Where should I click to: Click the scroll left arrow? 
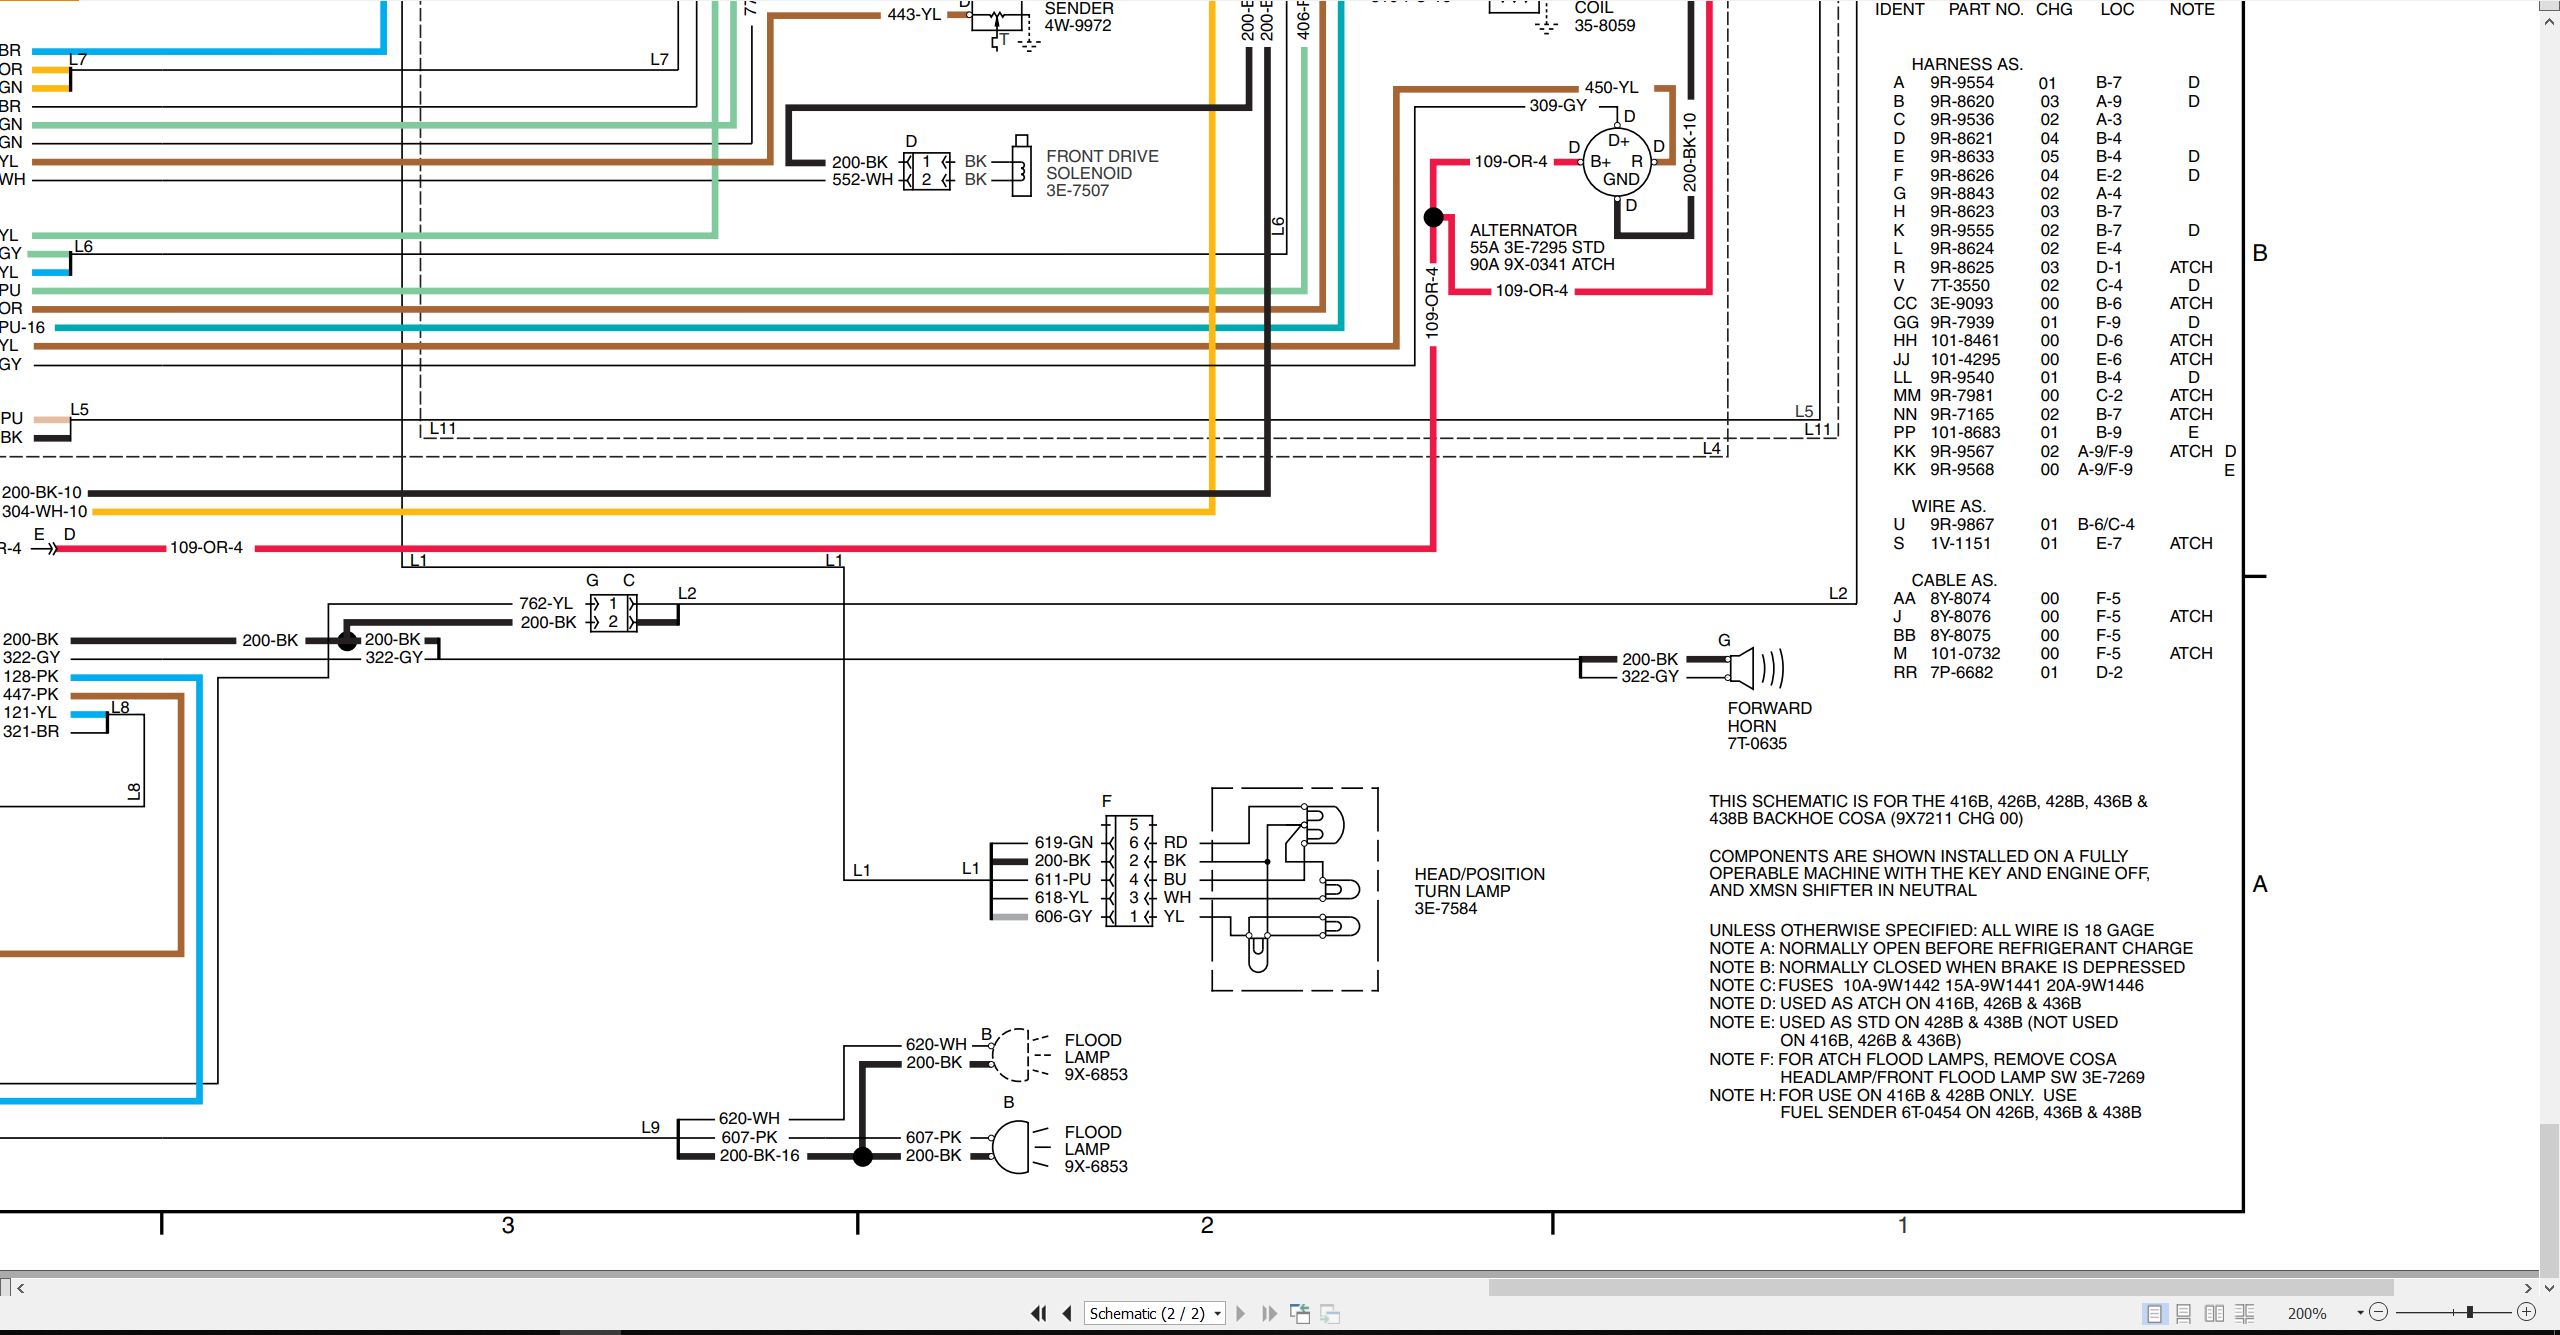(x=20, y=1288)
